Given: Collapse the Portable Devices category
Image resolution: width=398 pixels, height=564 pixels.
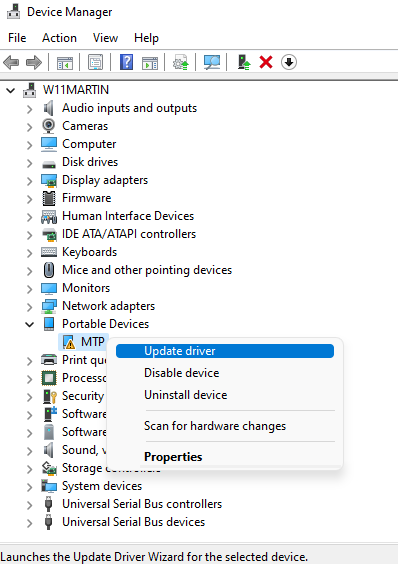Looking at the screenshot, I should pos(30,324).
